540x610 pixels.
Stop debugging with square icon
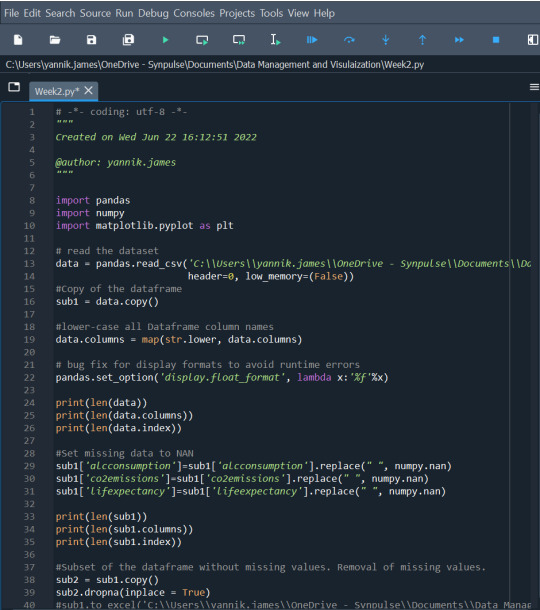click(x=496, y=40)
